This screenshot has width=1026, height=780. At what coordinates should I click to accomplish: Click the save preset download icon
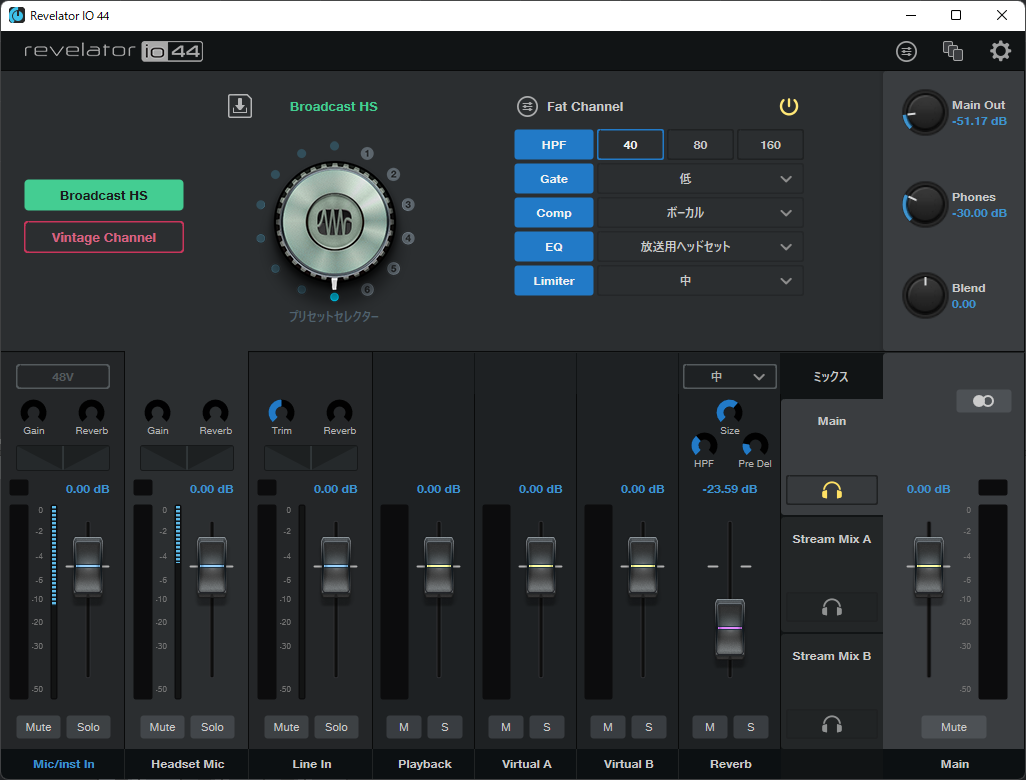pos(239,106)
